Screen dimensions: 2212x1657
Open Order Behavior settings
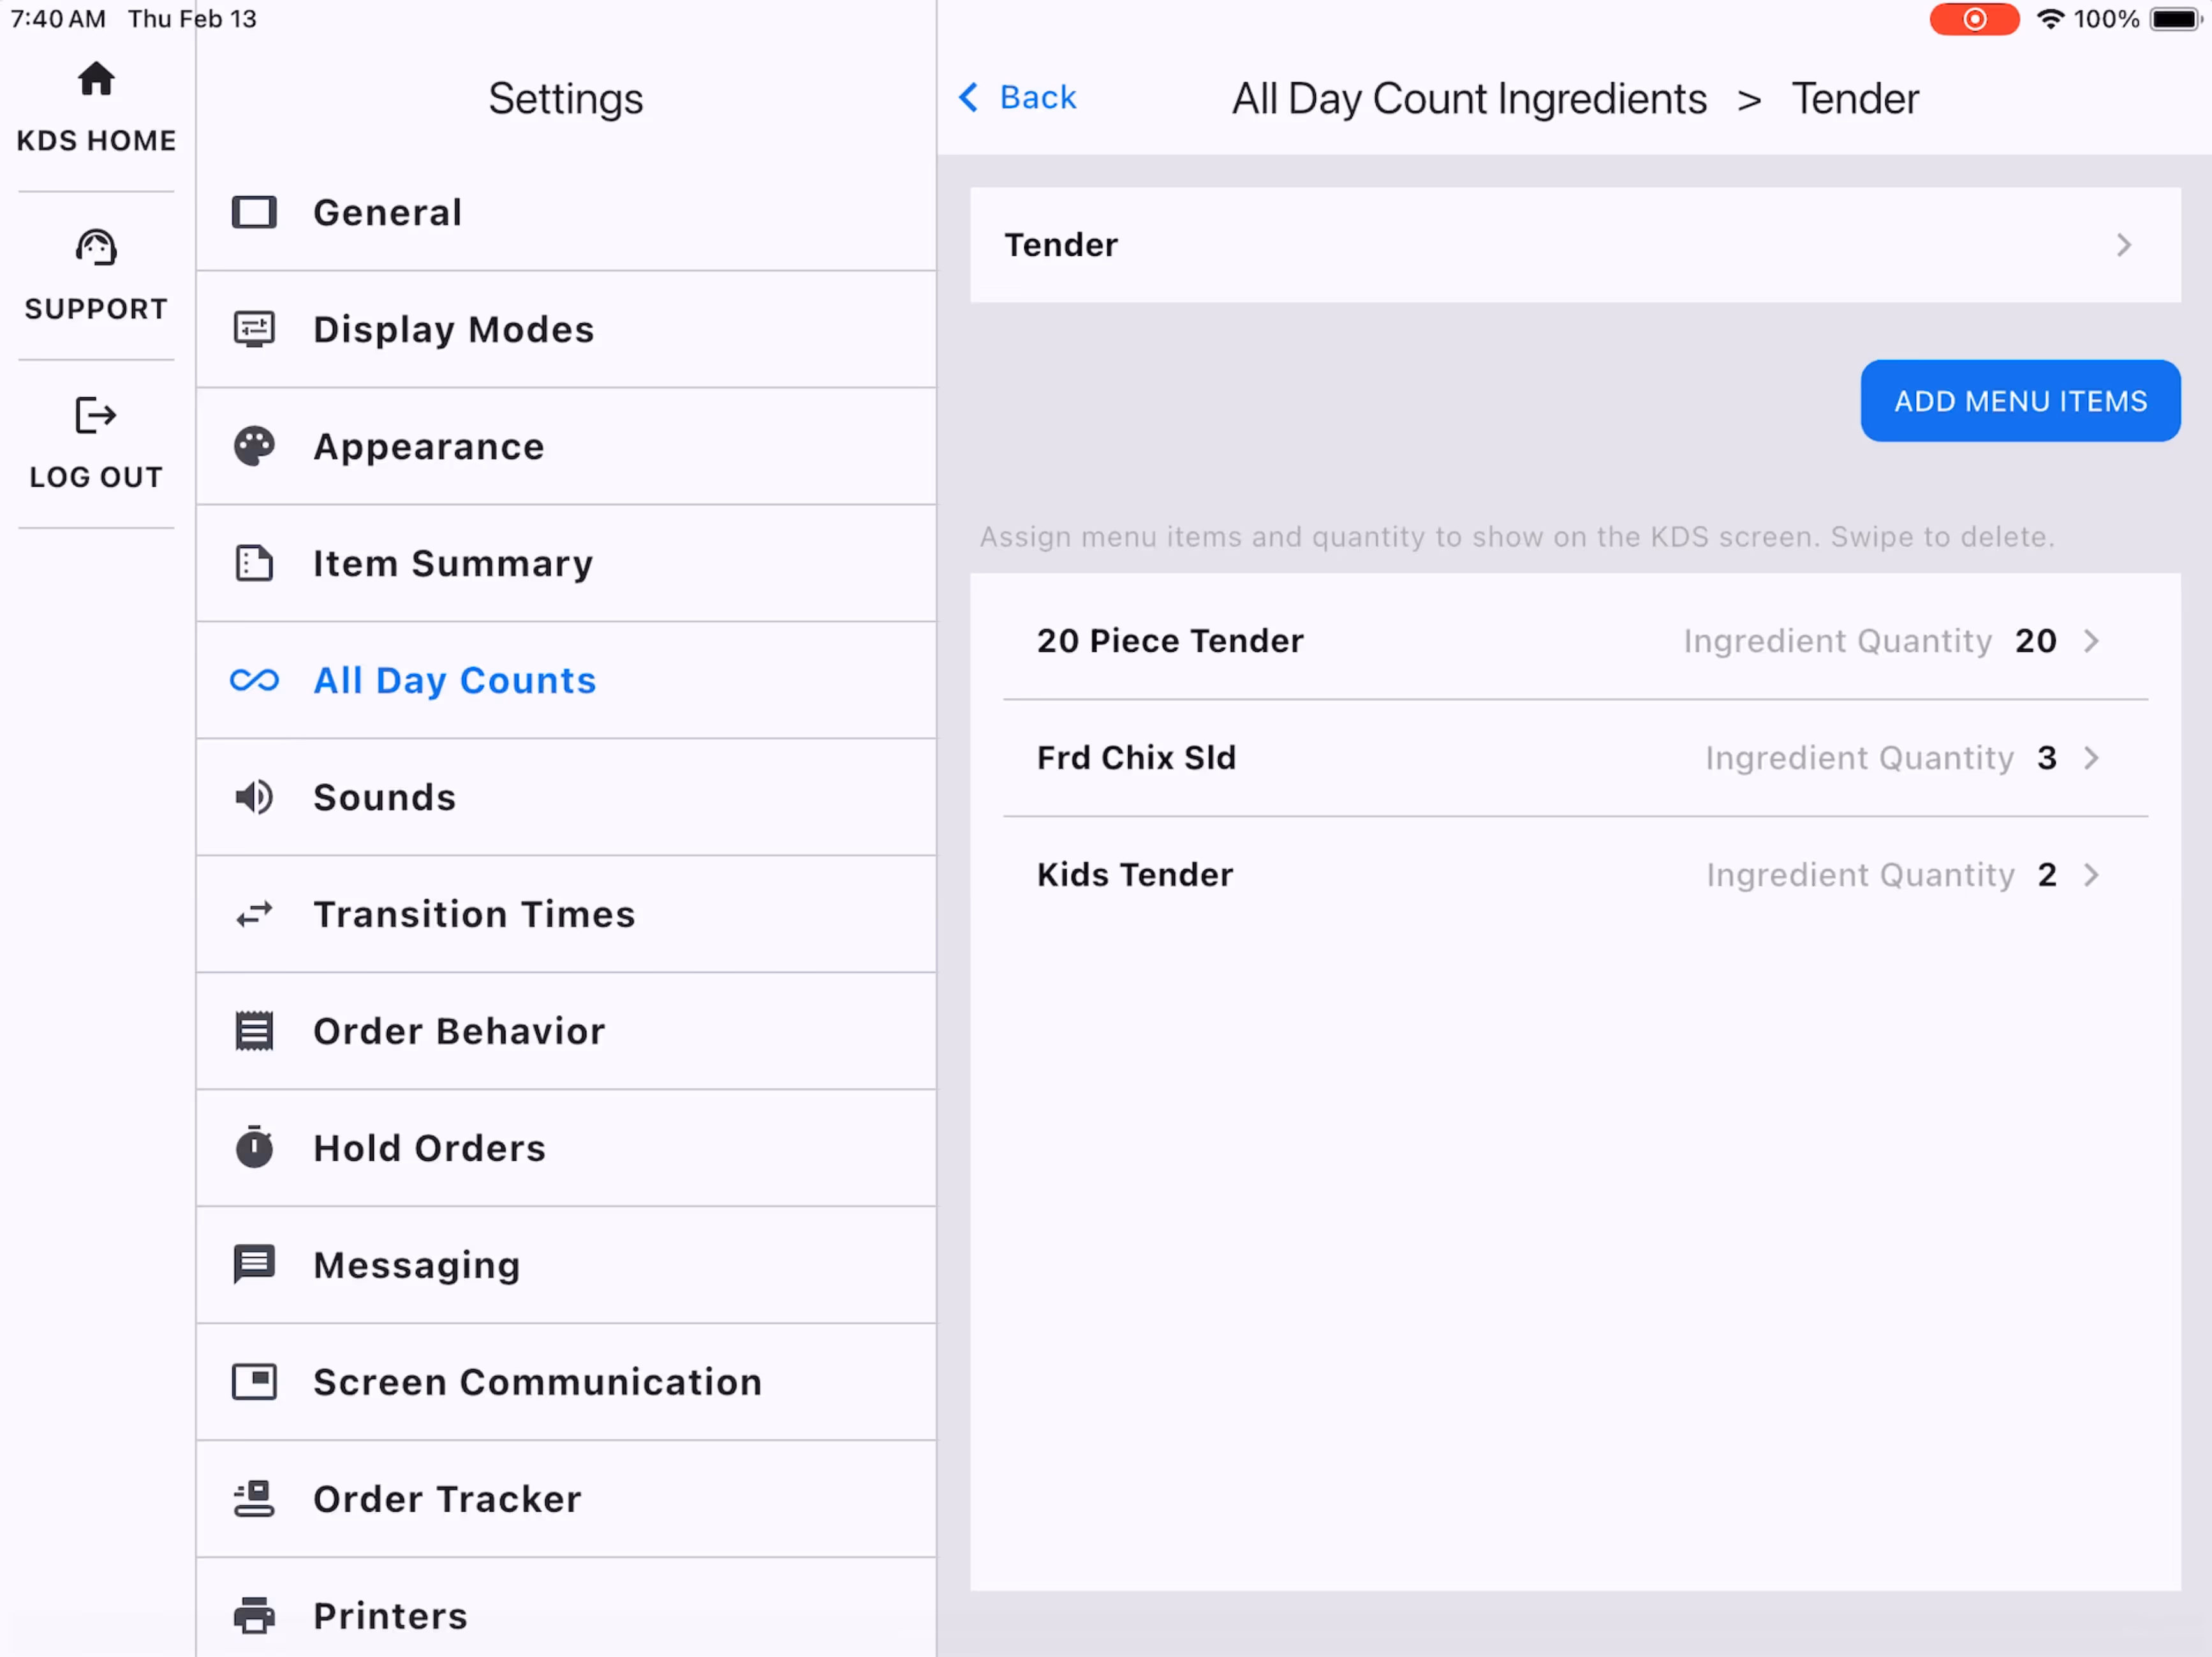(x=566, y=1031)
